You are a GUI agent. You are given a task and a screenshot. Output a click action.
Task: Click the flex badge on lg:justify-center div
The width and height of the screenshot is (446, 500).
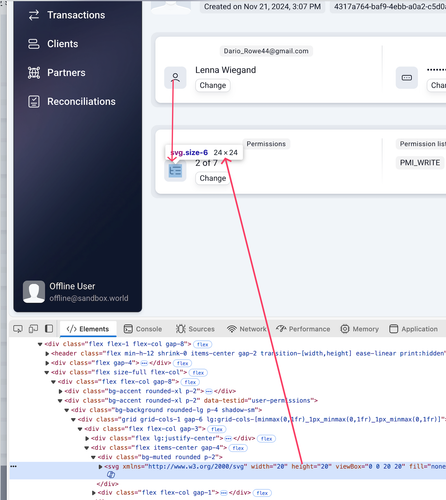tap(267, 439)
